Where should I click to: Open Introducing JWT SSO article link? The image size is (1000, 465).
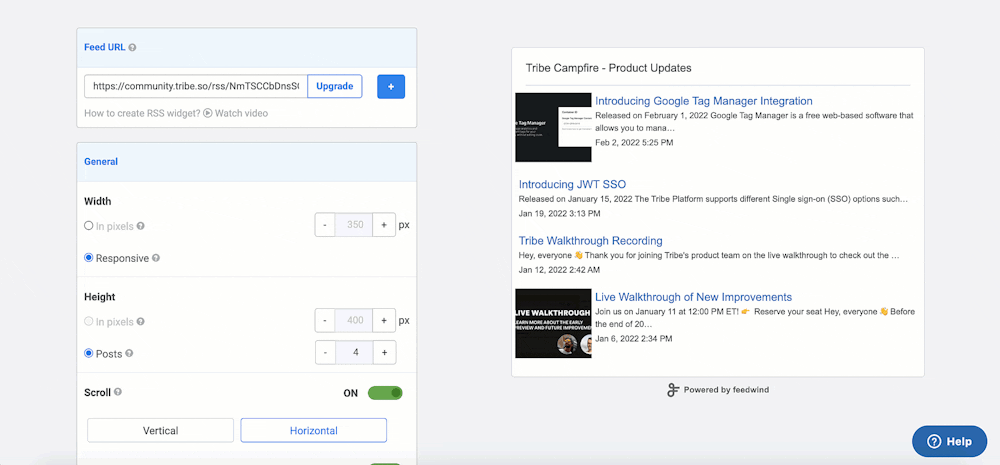tap(572, 184)
